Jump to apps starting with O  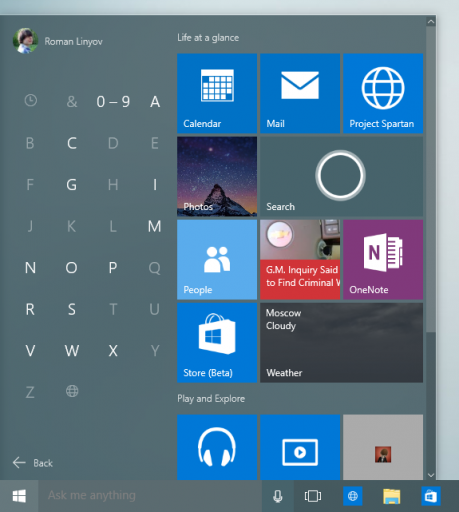(71, 268)
